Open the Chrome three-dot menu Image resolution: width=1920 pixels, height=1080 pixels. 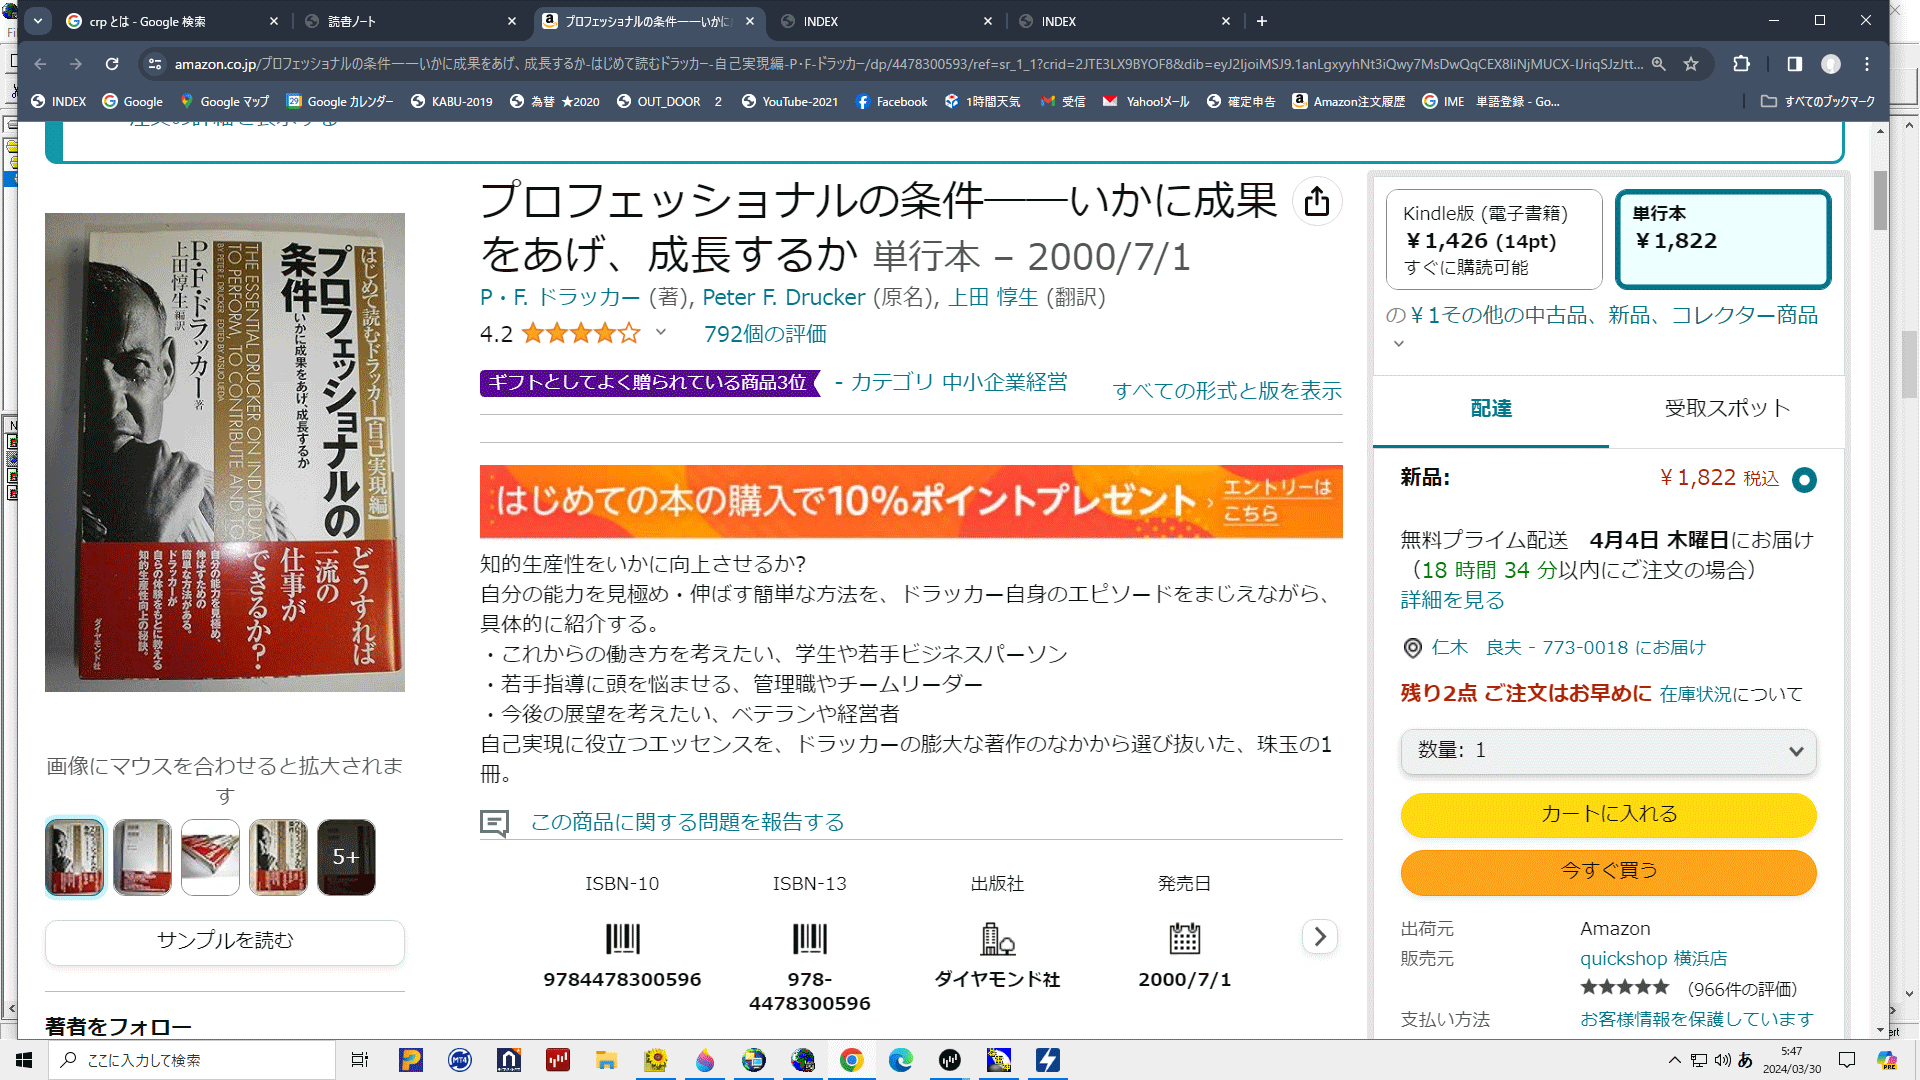pos(1867,64)
